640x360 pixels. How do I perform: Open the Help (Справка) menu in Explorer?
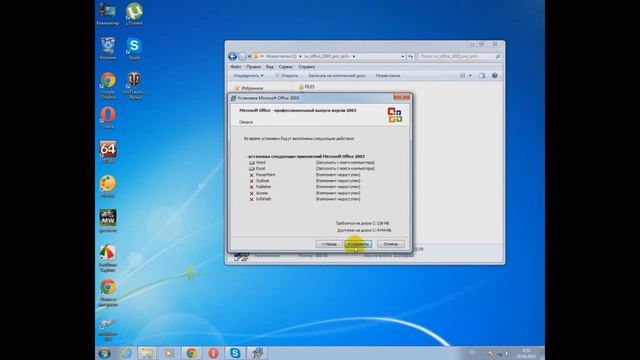(x=307, y=67)
